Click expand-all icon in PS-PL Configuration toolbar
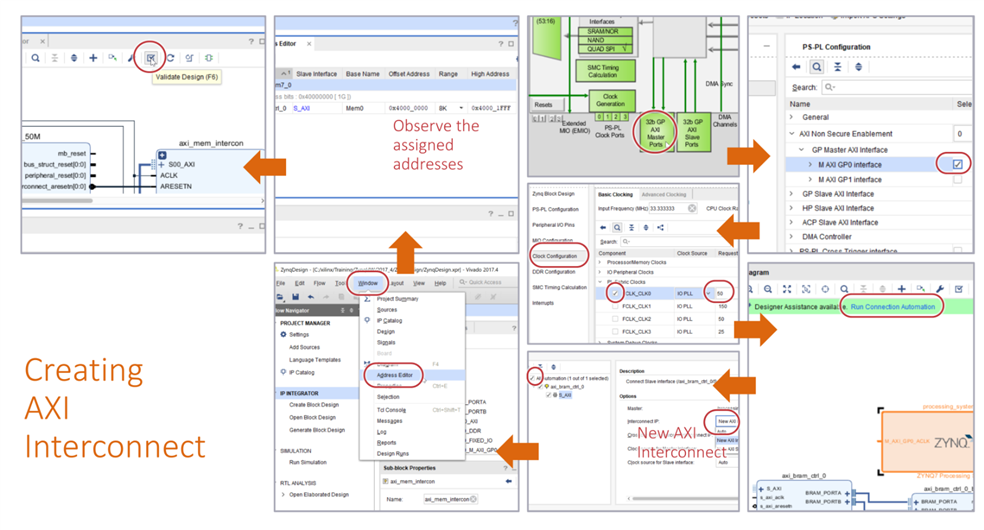This screenshot has width=984, height=530. click(x=858, y=66)
